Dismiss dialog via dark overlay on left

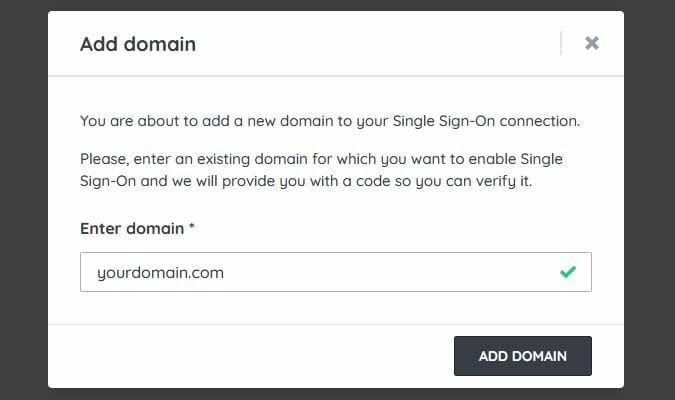(23, 200)
